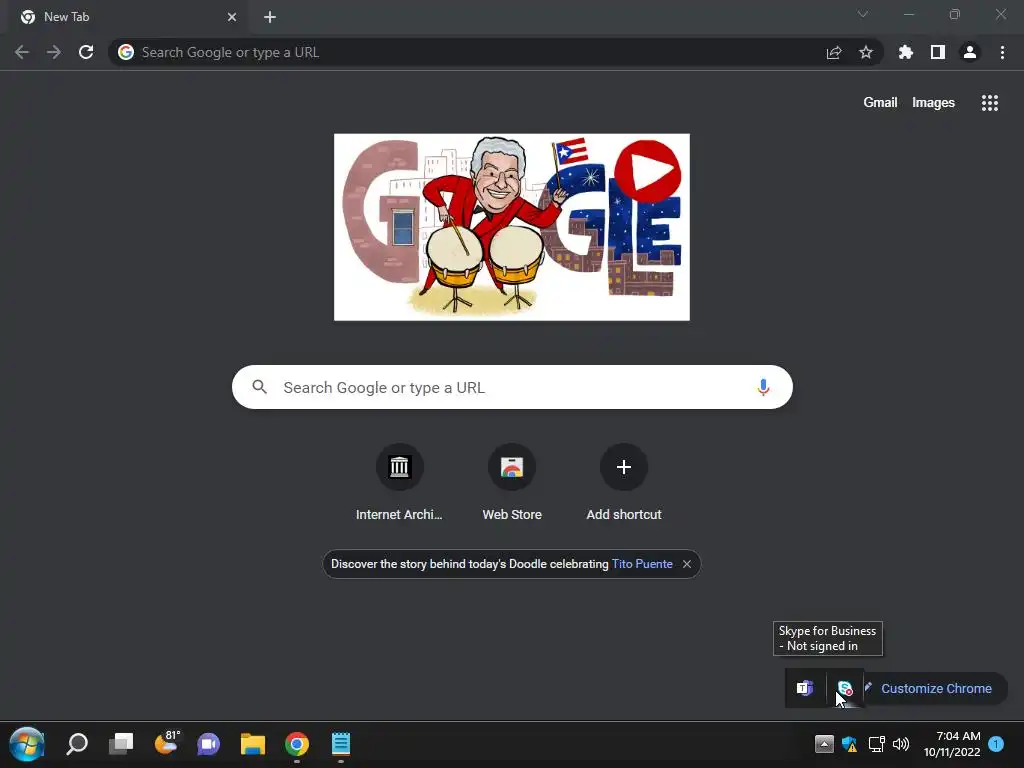Click the Chrome taskbar icon
Image resolution: width=1024 pixels, height=768 pixels.
tap(296, 744)
